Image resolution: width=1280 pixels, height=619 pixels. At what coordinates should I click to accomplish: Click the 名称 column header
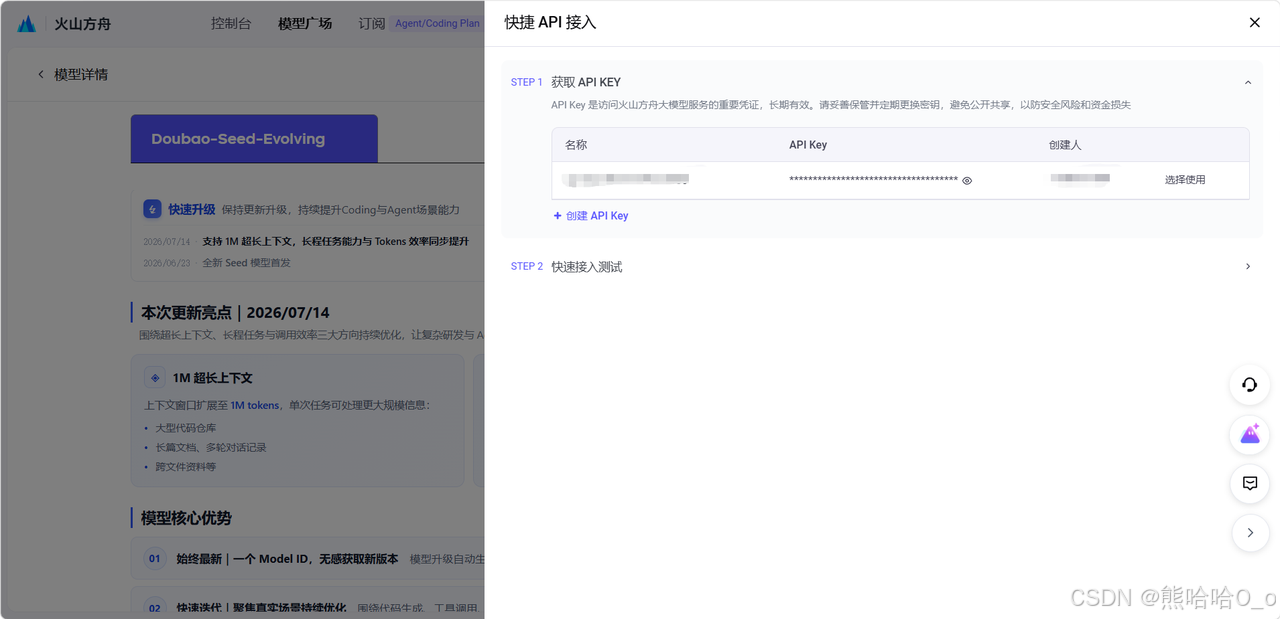[x=576, y=145]
